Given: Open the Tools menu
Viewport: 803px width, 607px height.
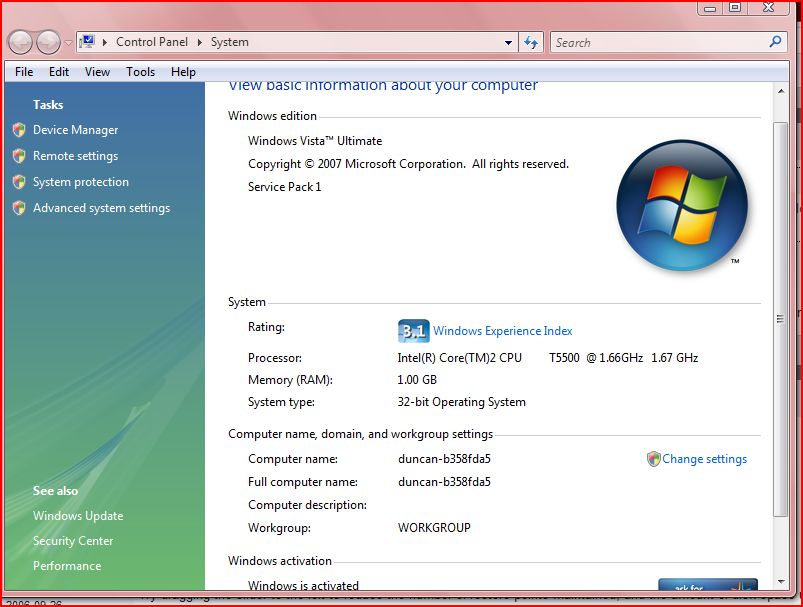Looking at the screenshot, I should [140, 72].
